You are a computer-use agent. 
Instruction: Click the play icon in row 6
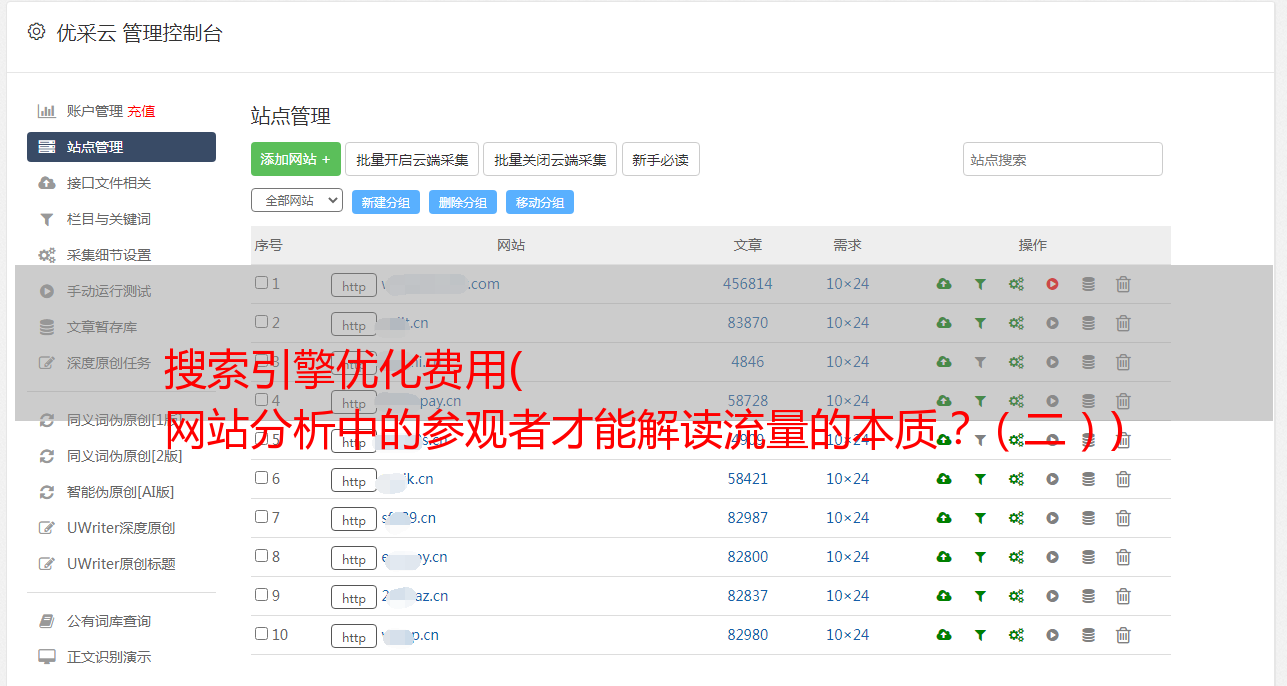[x=1052, y=479]
